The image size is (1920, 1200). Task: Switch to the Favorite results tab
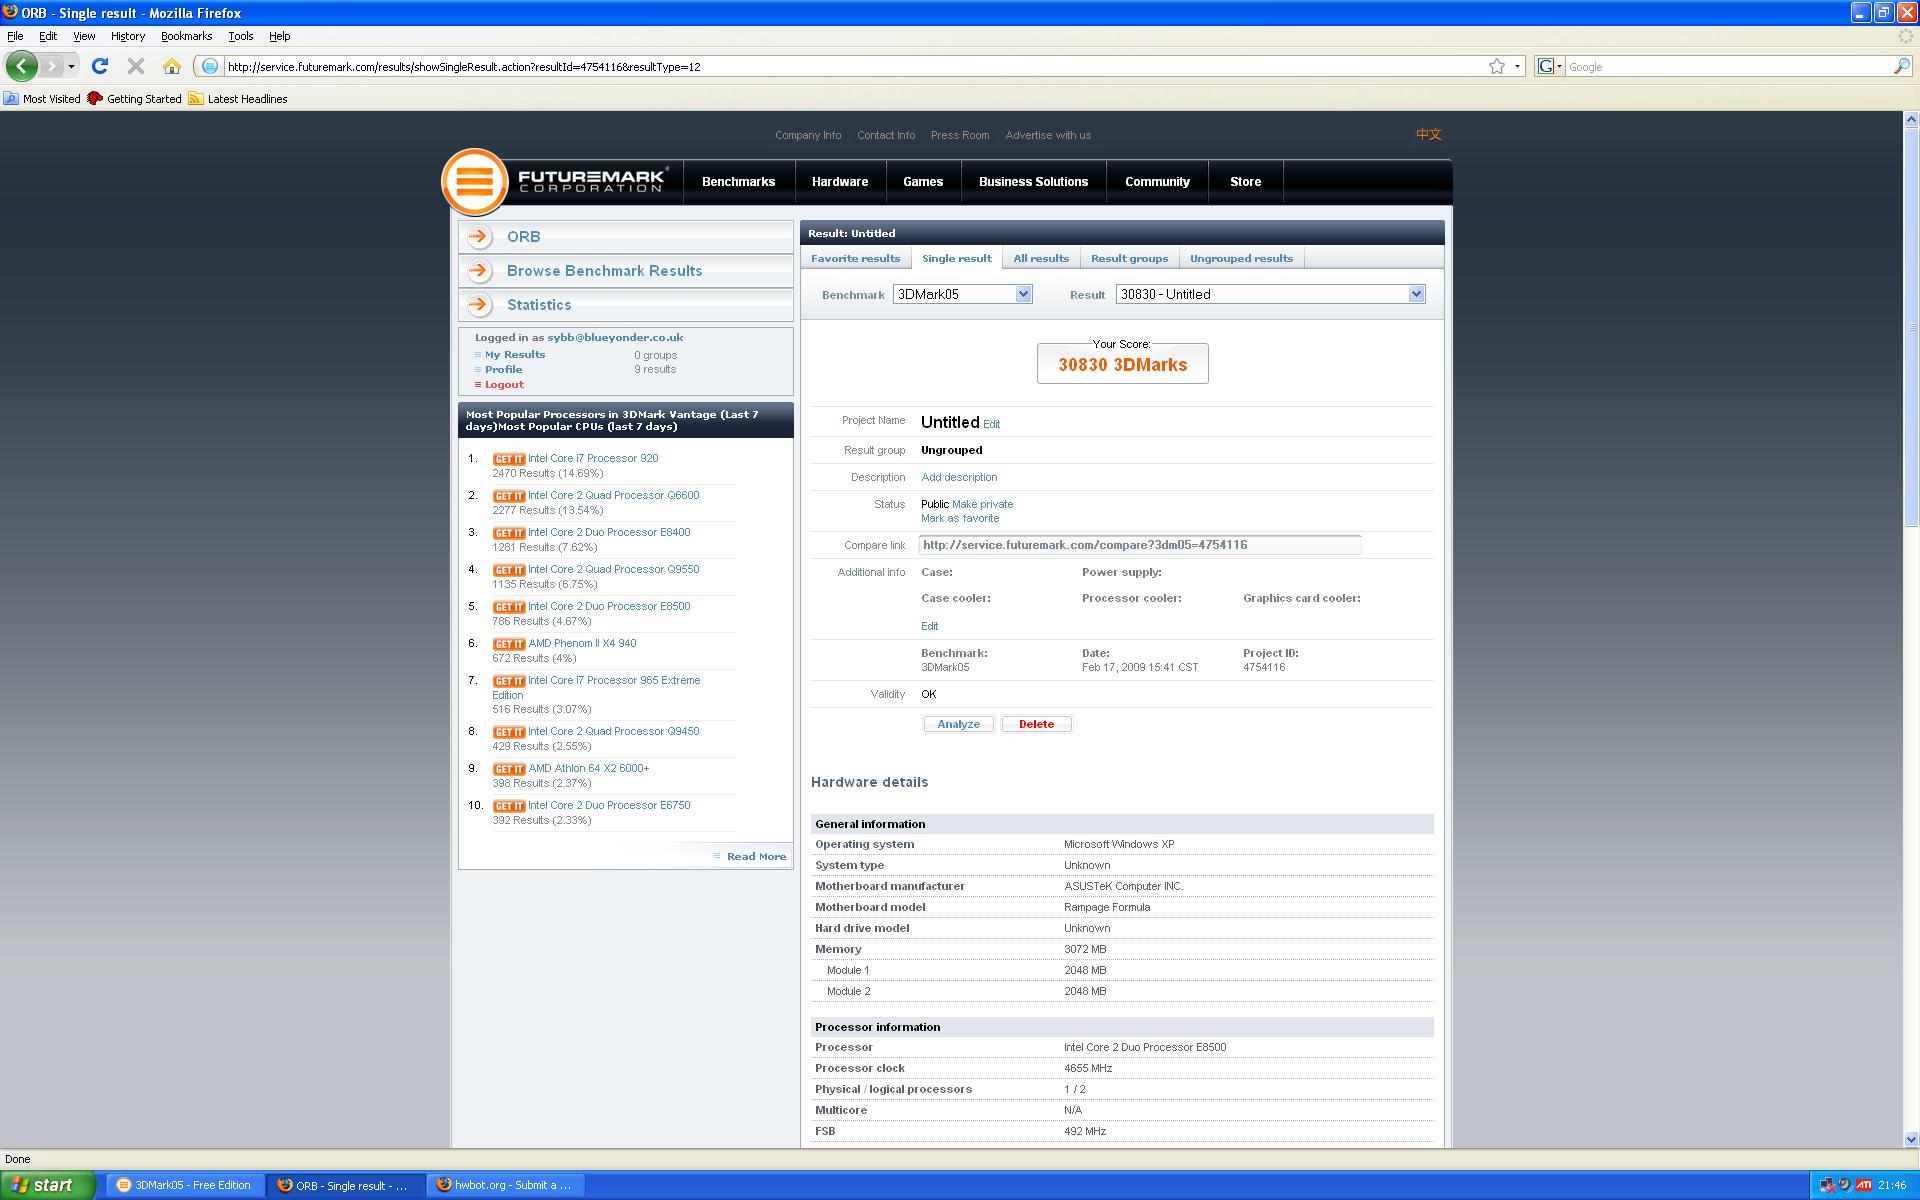[855, 258]
